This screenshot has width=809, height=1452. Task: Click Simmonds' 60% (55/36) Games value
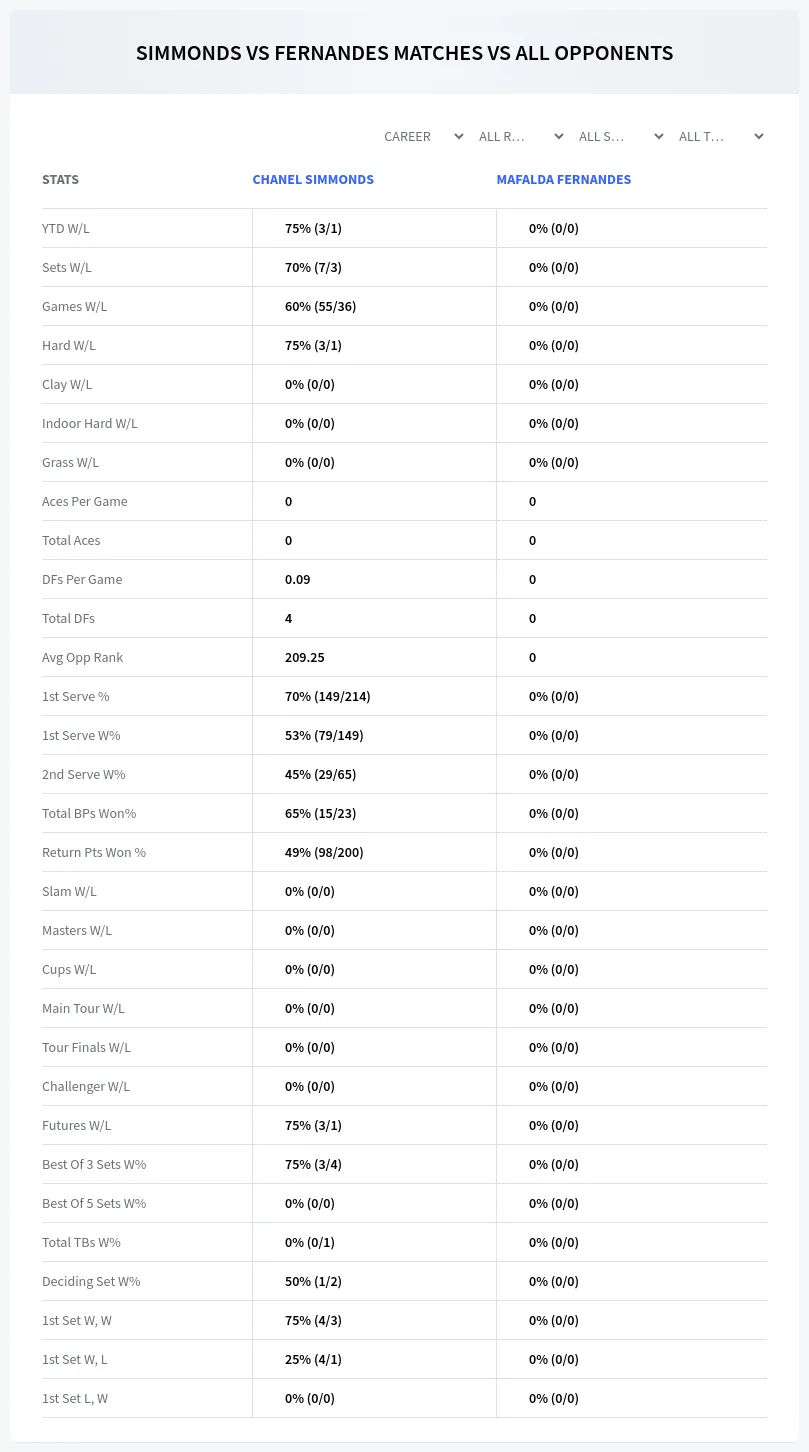coord(320,306)
